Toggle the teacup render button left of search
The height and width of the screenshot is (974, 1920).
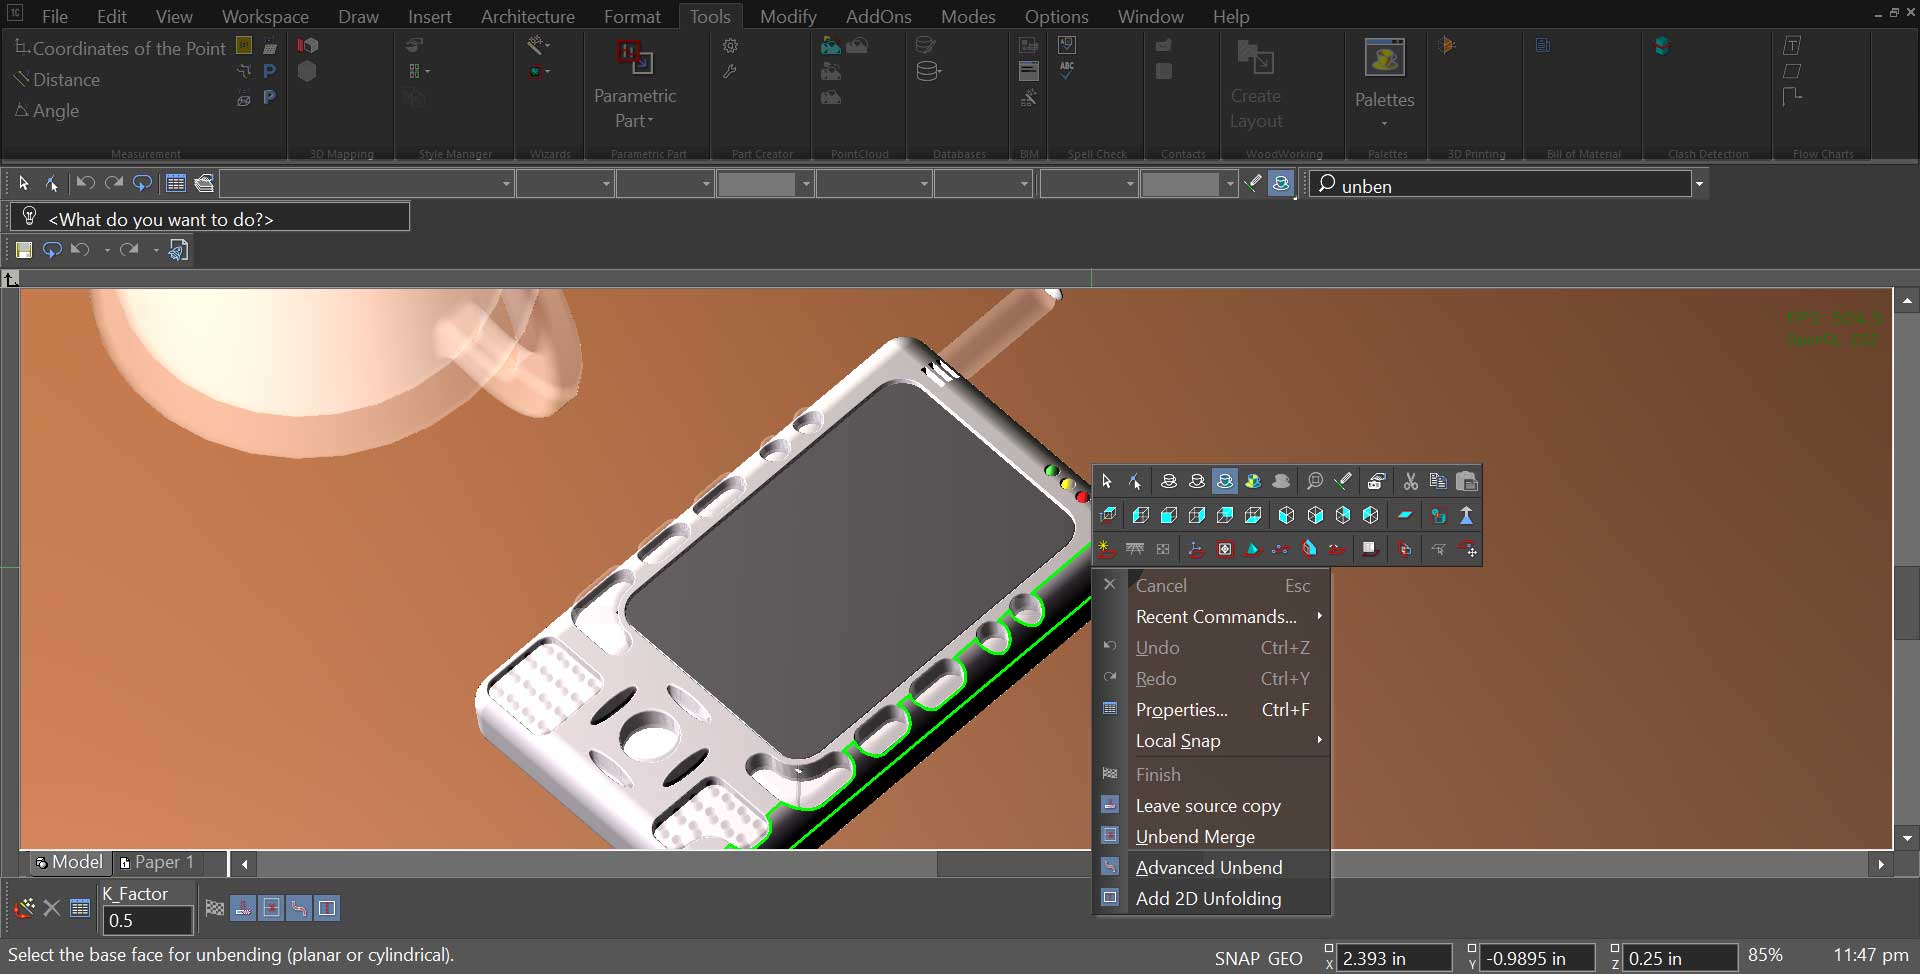(1281, 183)
